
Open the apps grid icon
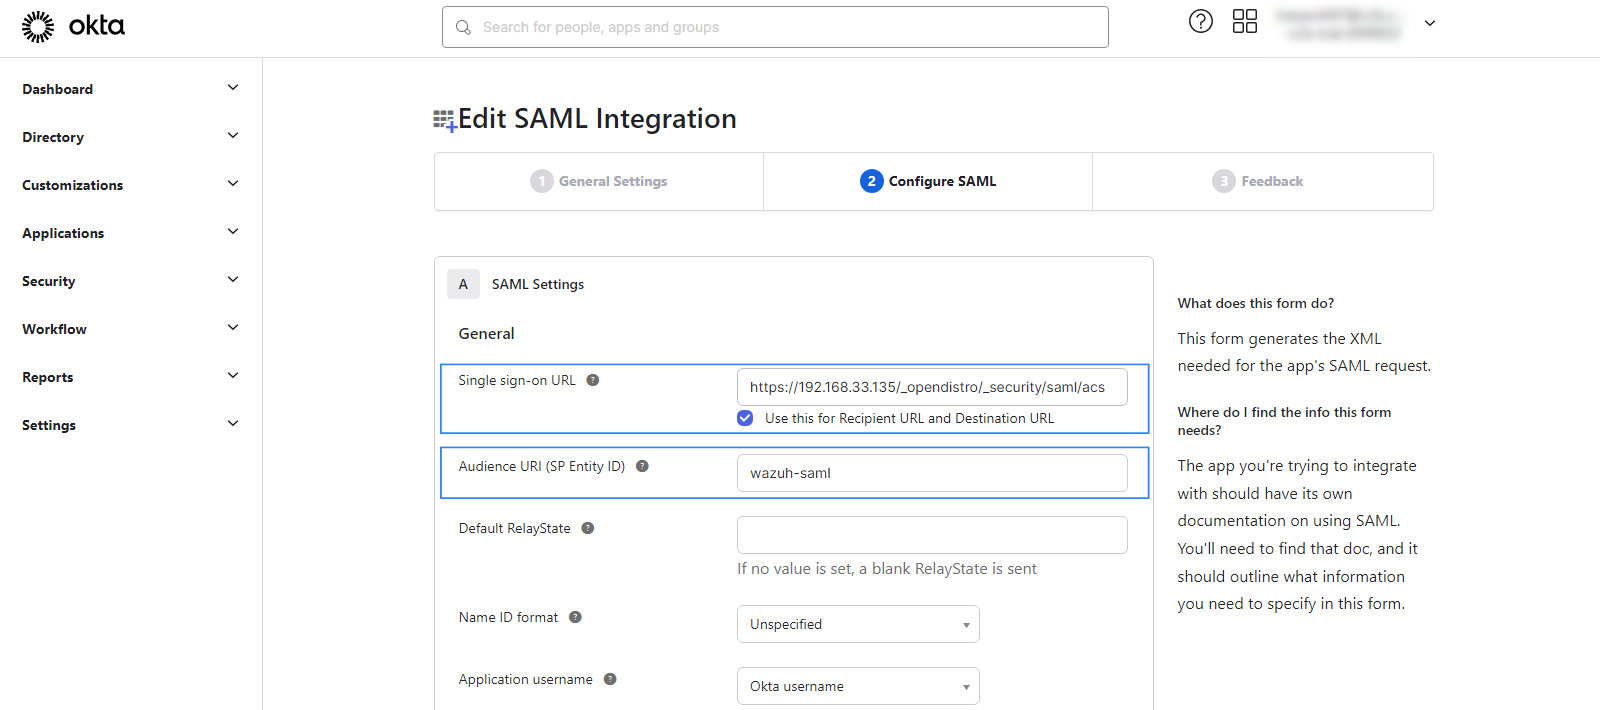[x=1244, y=21]
